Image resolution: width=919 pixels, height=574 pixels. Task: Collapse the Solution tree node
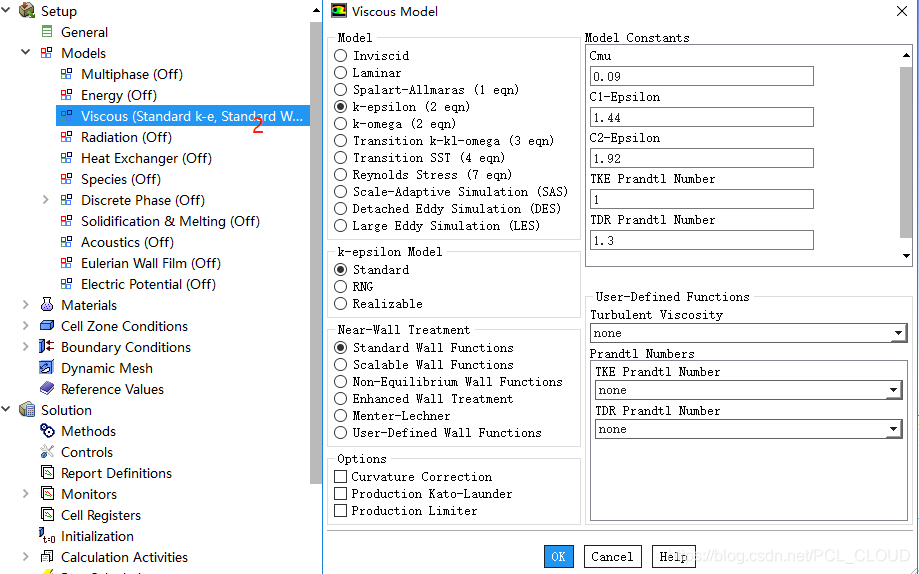click(6, 409)
